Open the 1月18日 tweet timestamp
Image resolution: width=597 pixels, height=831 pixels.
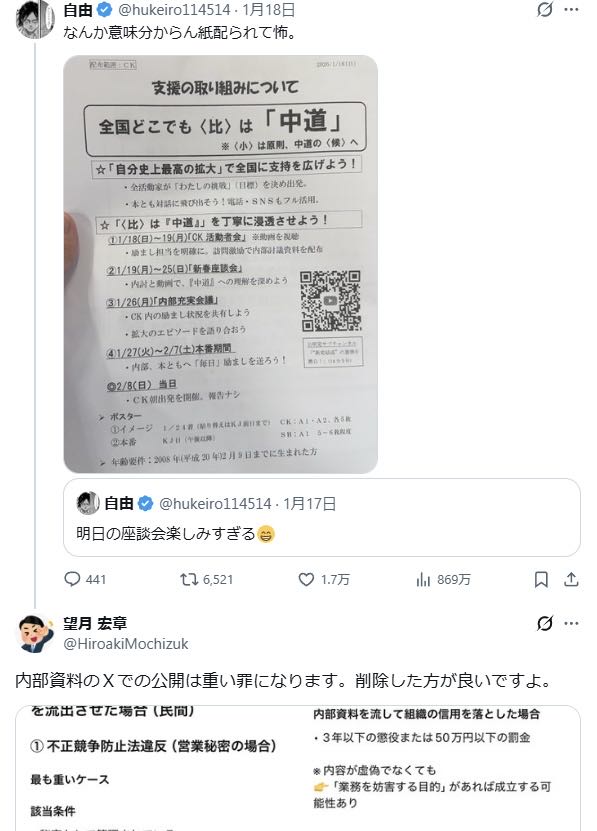pos(269,10)
